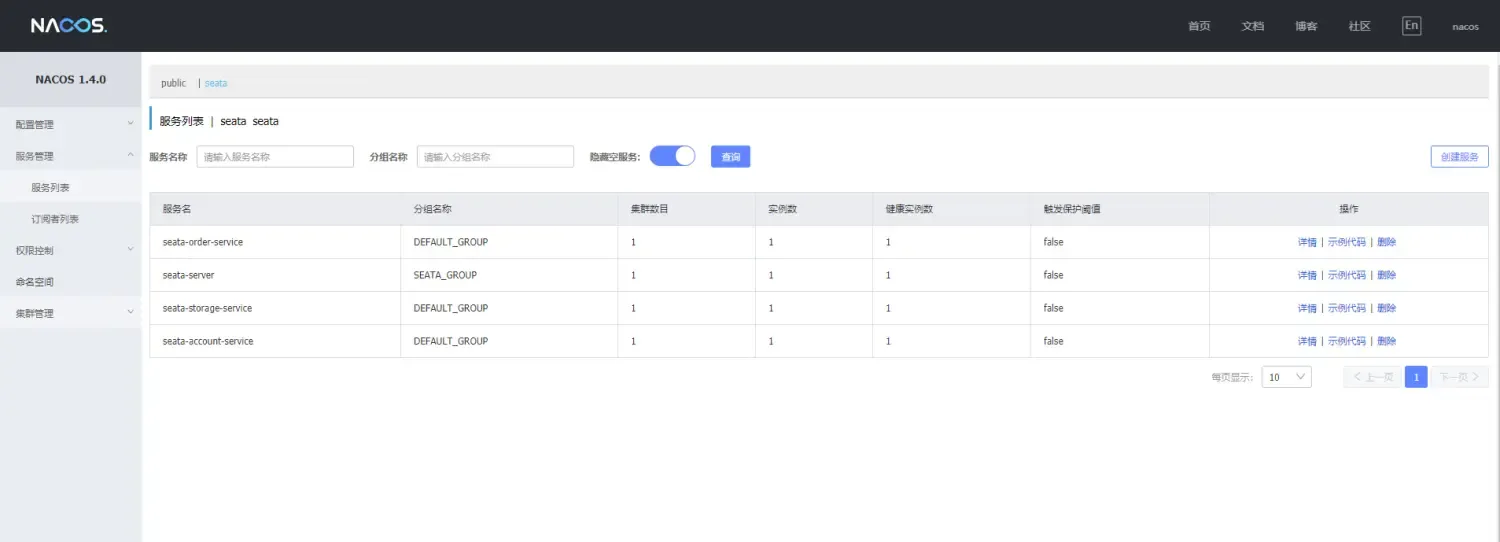Select 订阅者列表 in the sidebar
Screen dimensions: 1500x542
pyautogui.click(x=71, y=219)
